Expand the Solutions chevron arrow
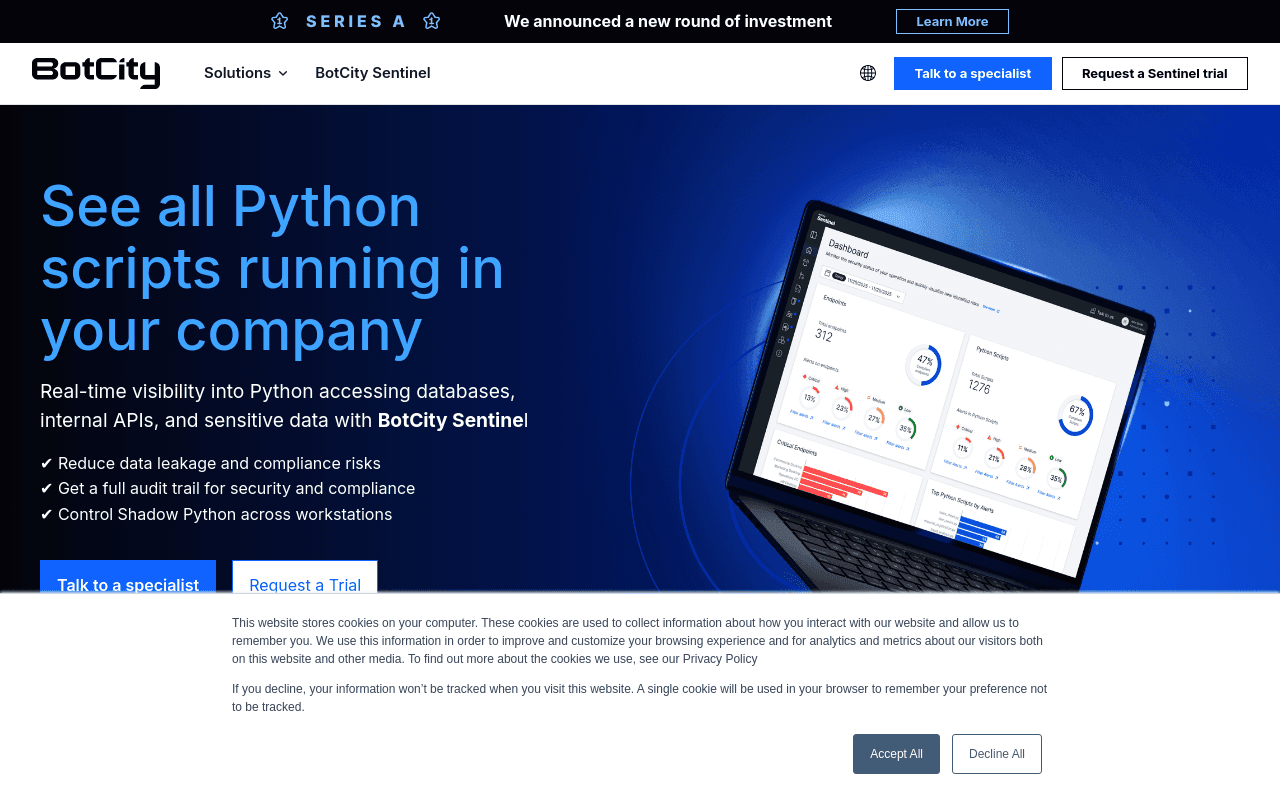This screenshot has height=800, width=1280. click(283, 73)
